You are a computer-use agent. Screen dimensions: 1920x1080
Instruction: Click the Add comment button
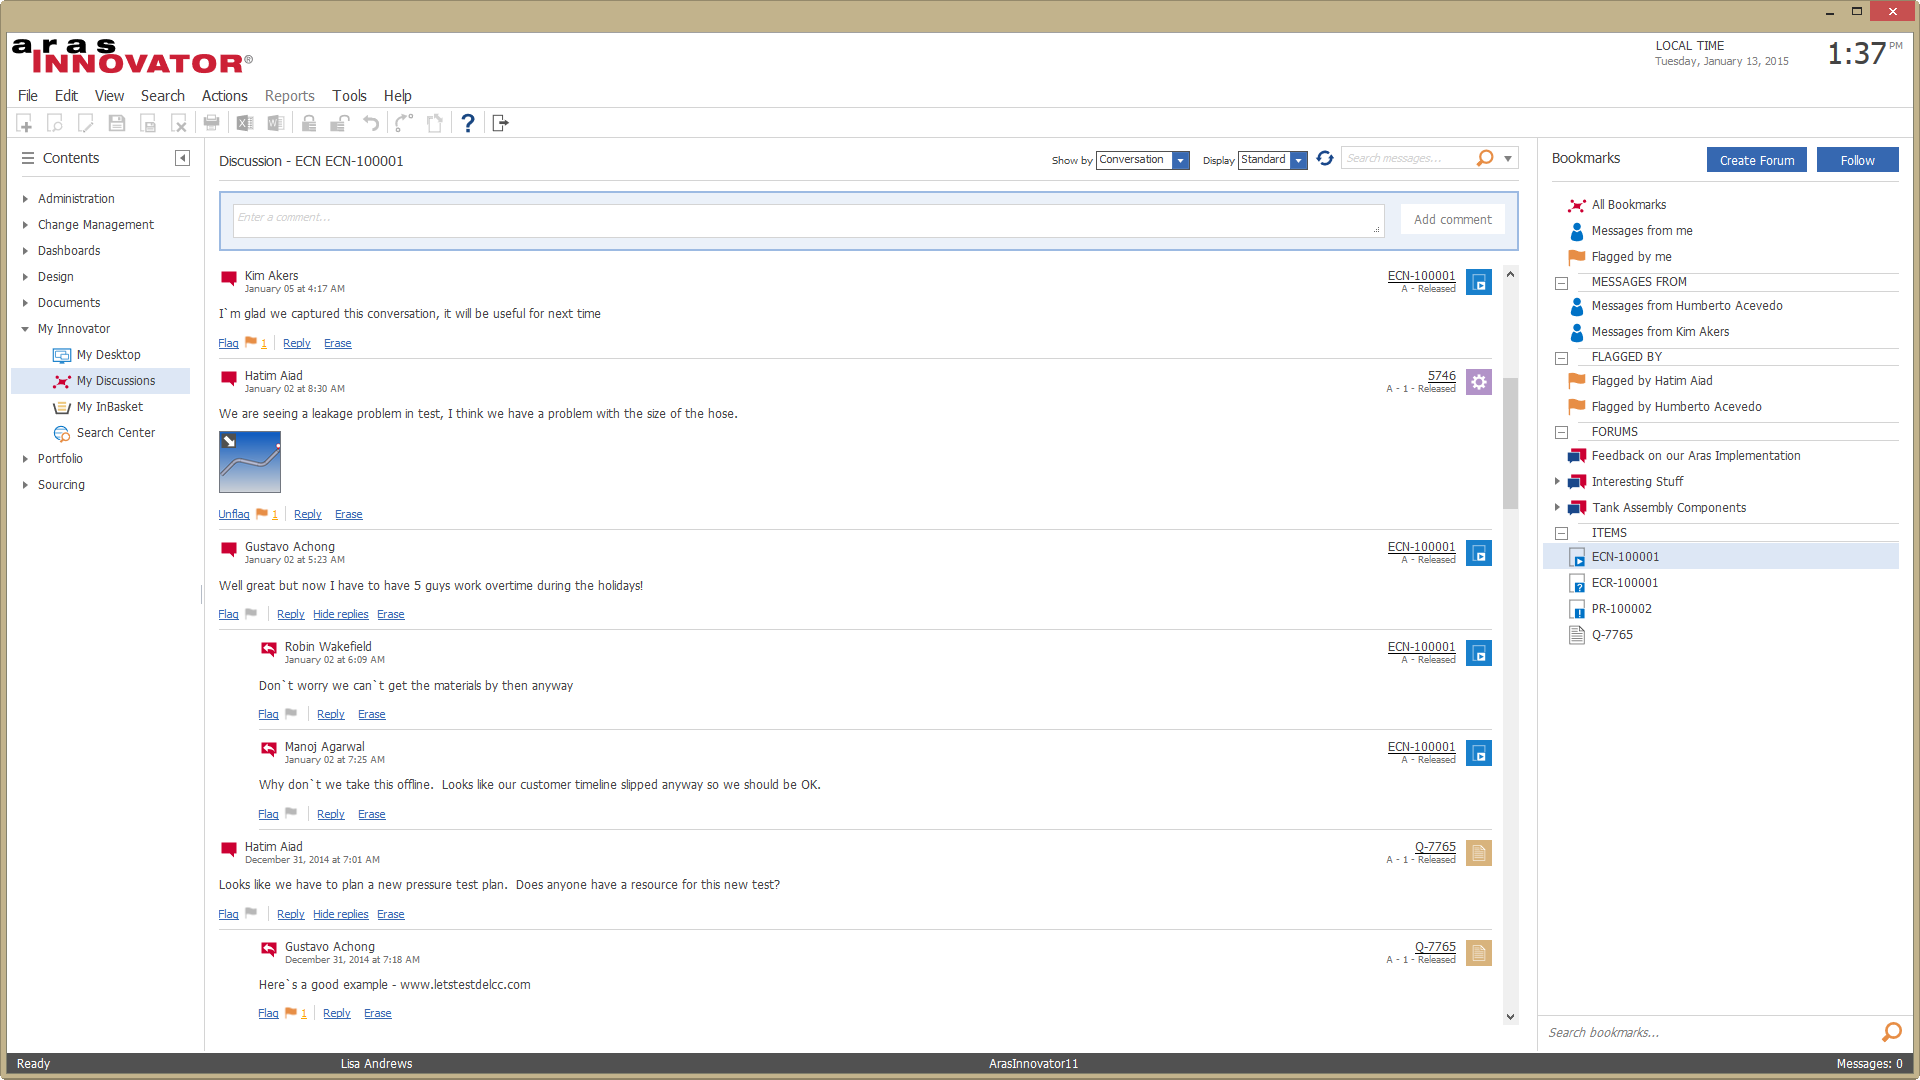click(x=1452, y=220)
